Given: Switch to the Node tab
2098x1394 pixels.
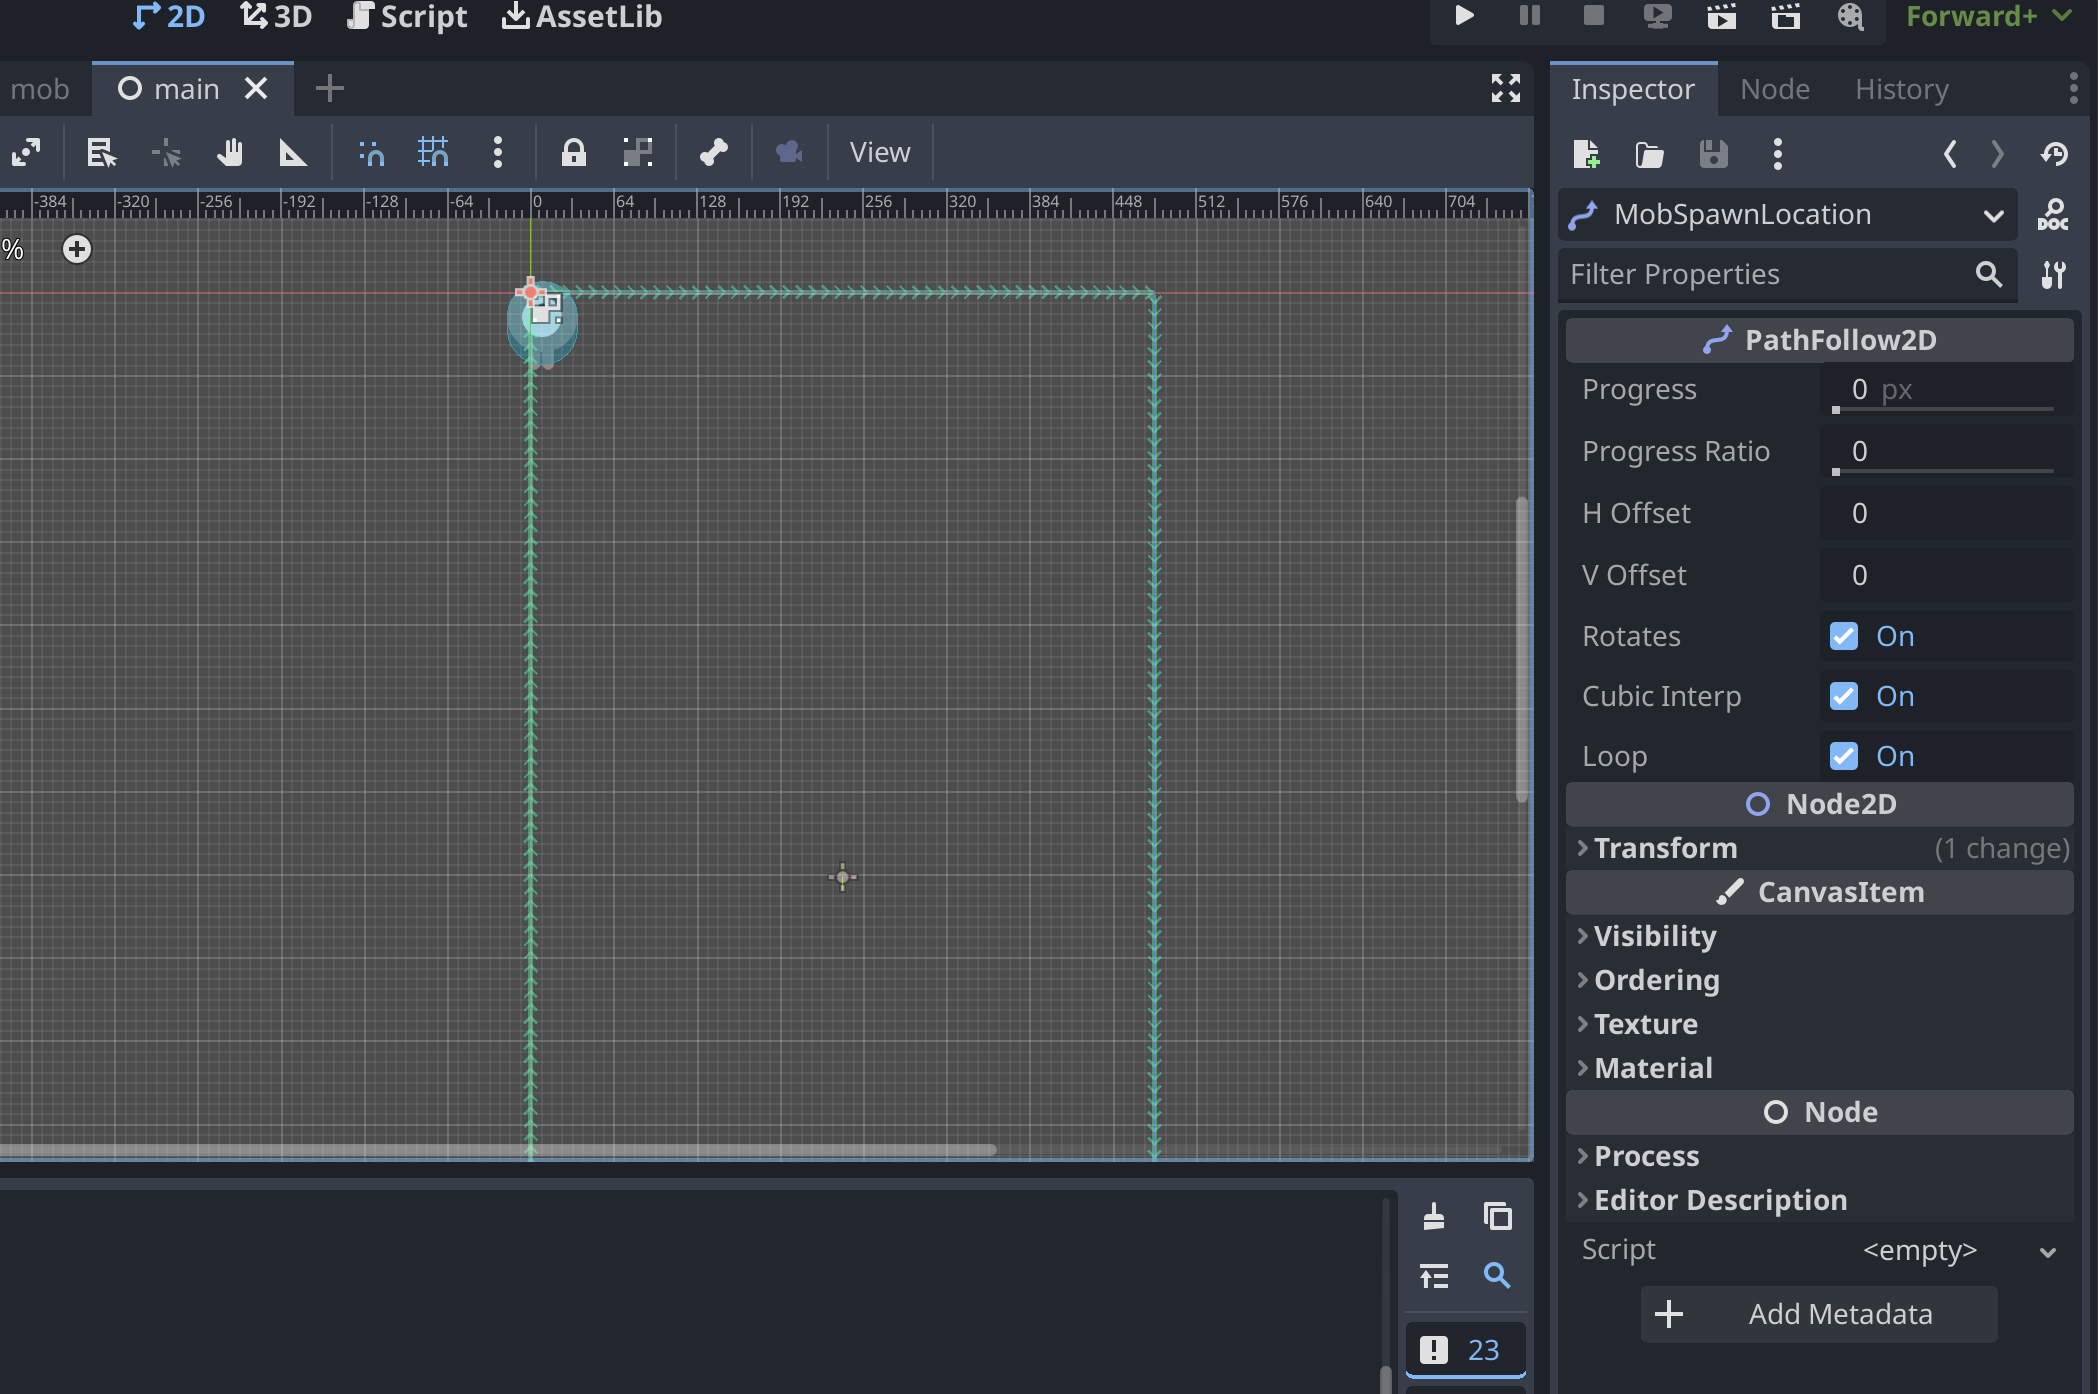Looking at the screenshot, I should point(1774,89).
